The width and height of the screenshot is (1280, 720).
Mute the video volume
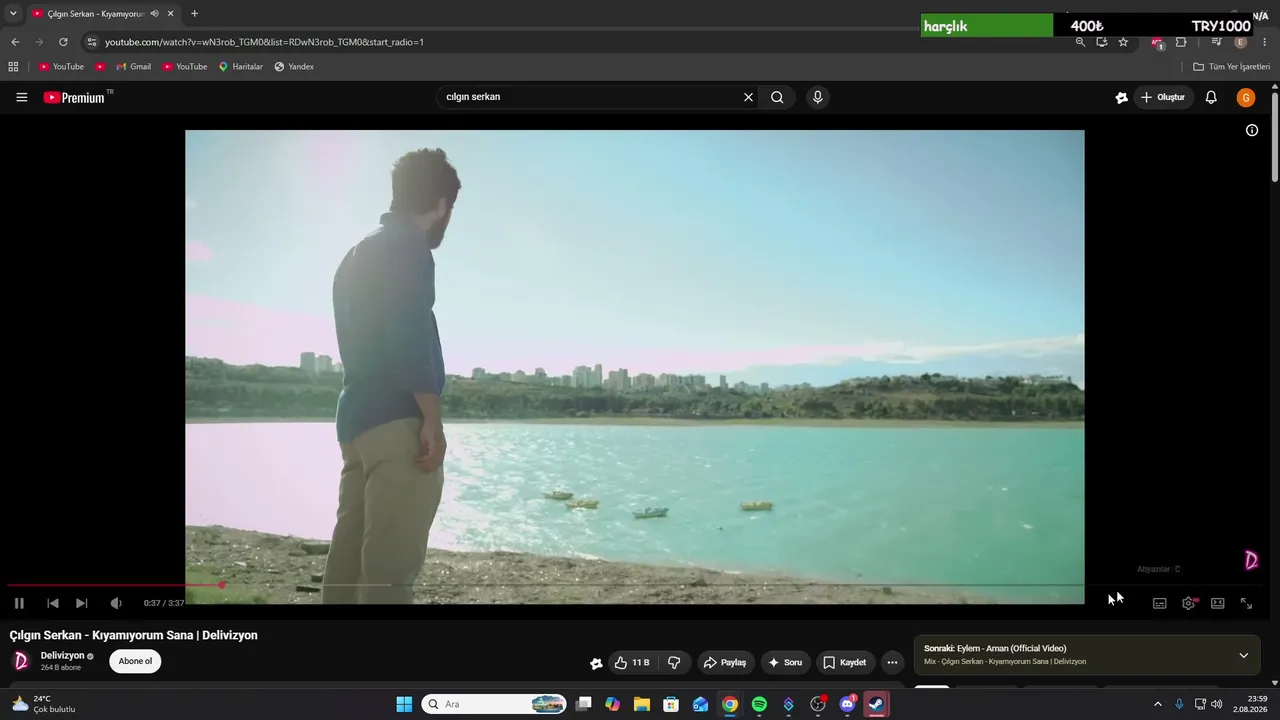click(x=116, y=603)
